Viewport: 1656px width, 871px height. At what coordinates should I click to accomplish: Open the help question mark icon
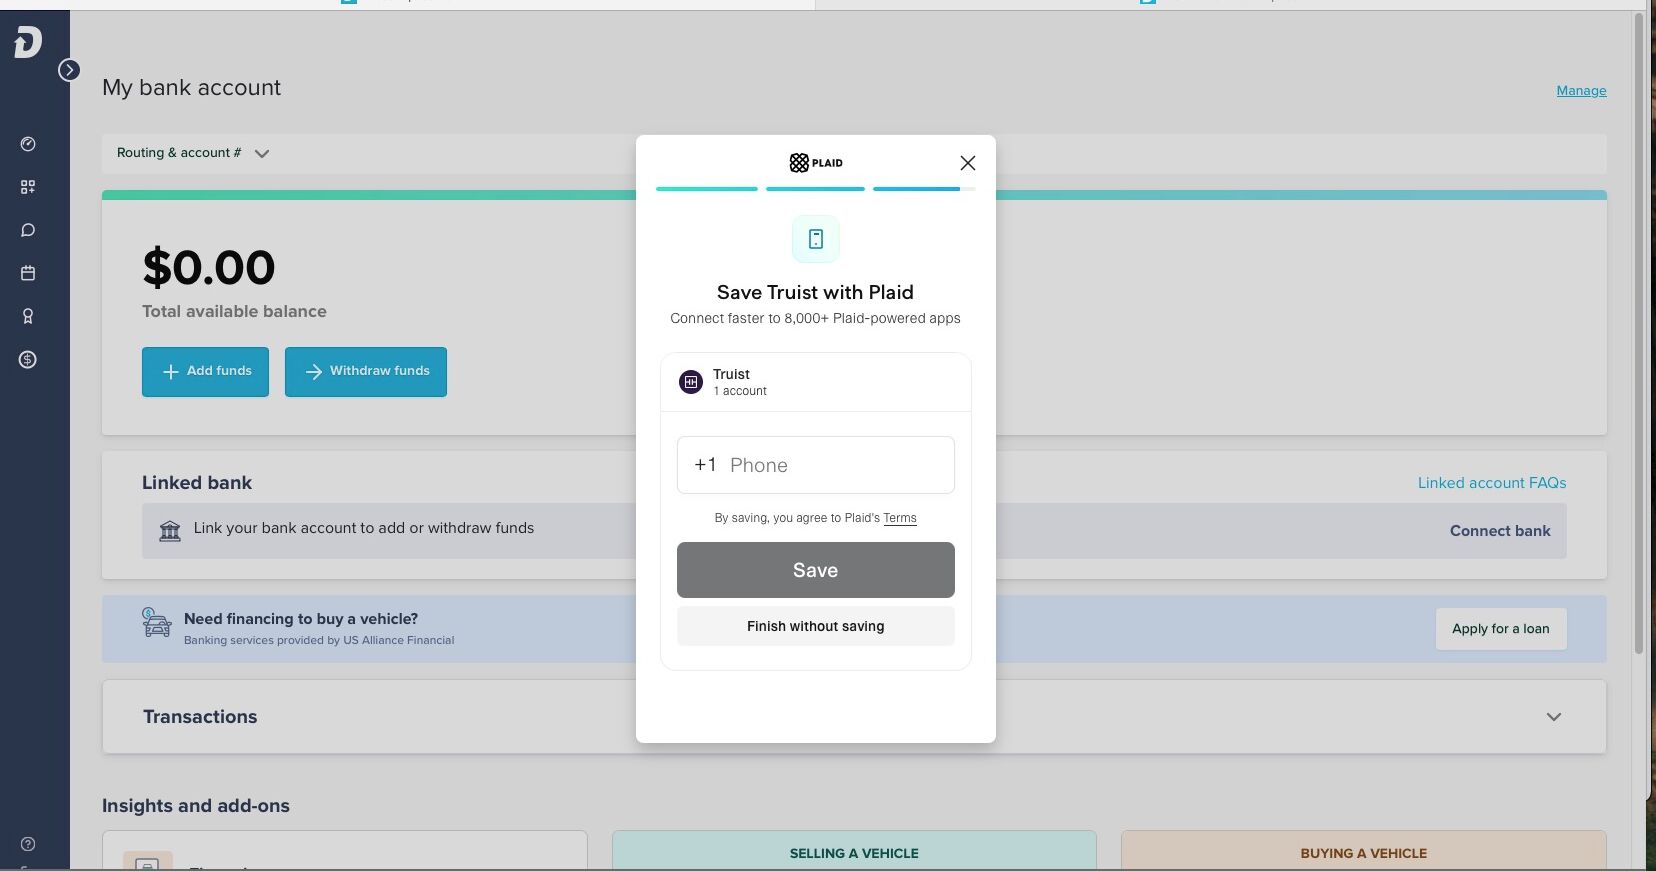(28, 844)
